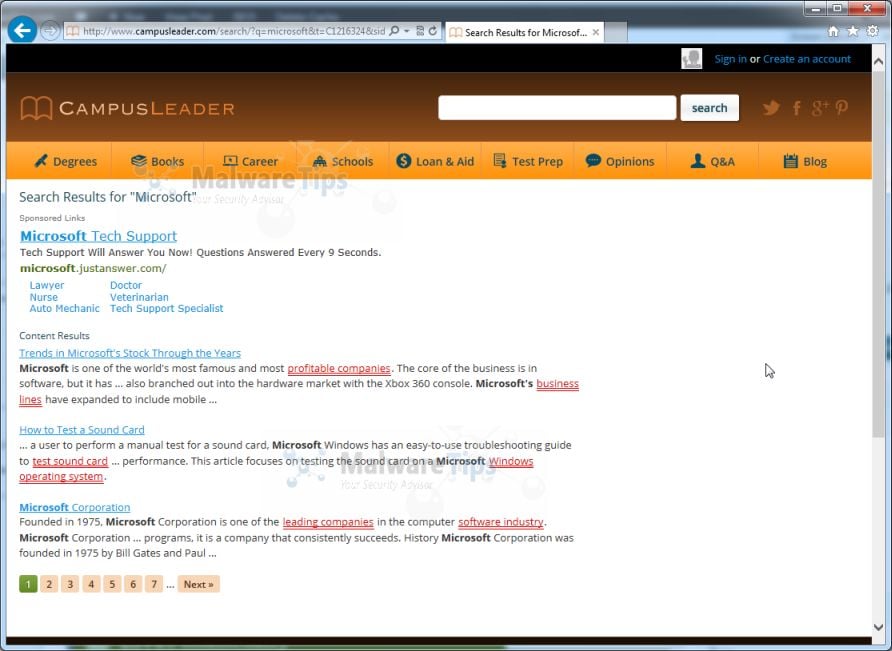The height and width of the screenshot is (651, 892).
Task: Click into the site search input field
Action: 557,108
